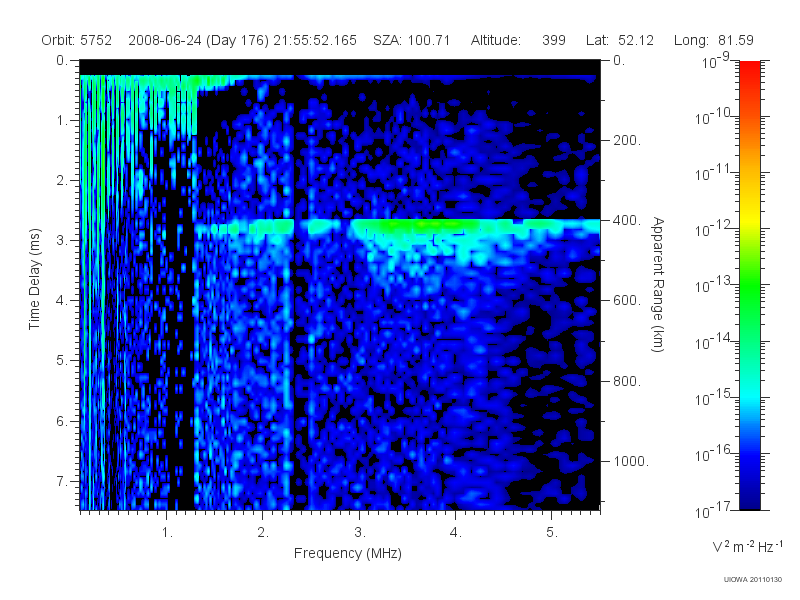Click the 'UIOWA 20110130' footer text

point(753,580)
